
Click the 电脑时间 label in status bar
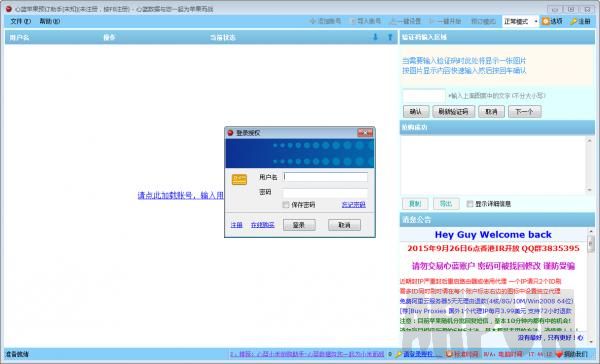[x=510, y=354]
